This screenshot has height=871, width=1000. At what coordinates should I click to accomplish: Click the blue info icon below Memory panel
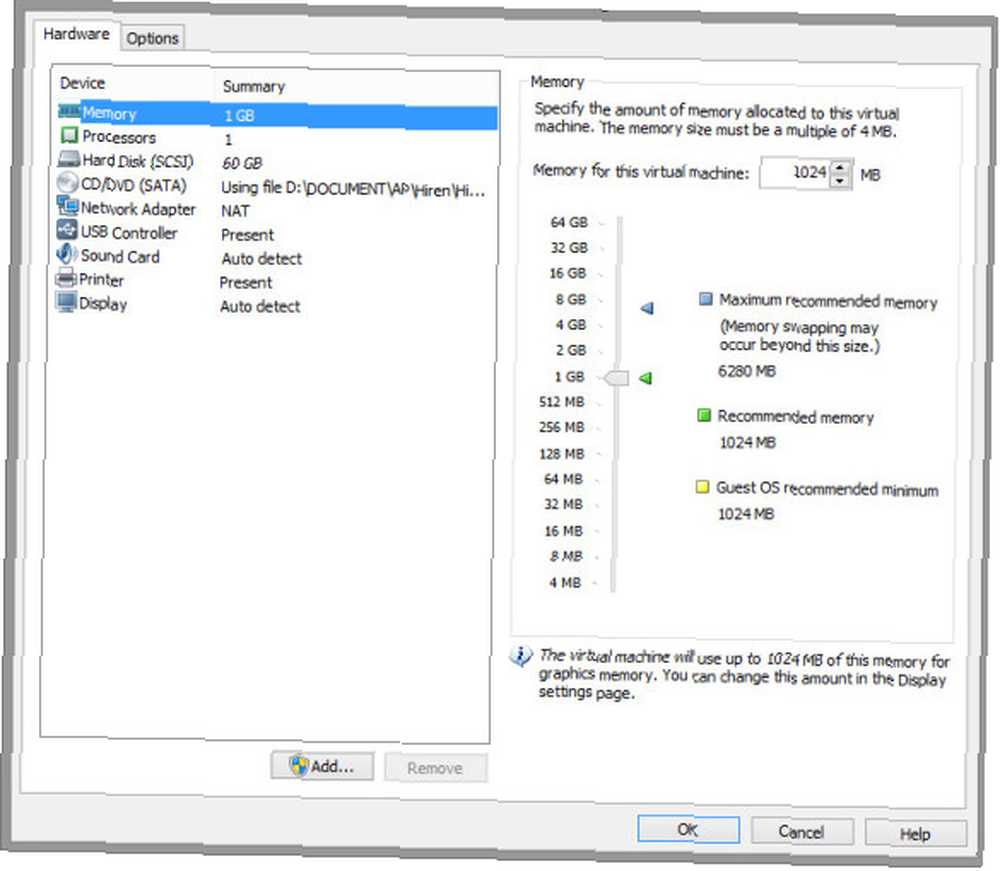pyautogui.click(x=521, y=656)
